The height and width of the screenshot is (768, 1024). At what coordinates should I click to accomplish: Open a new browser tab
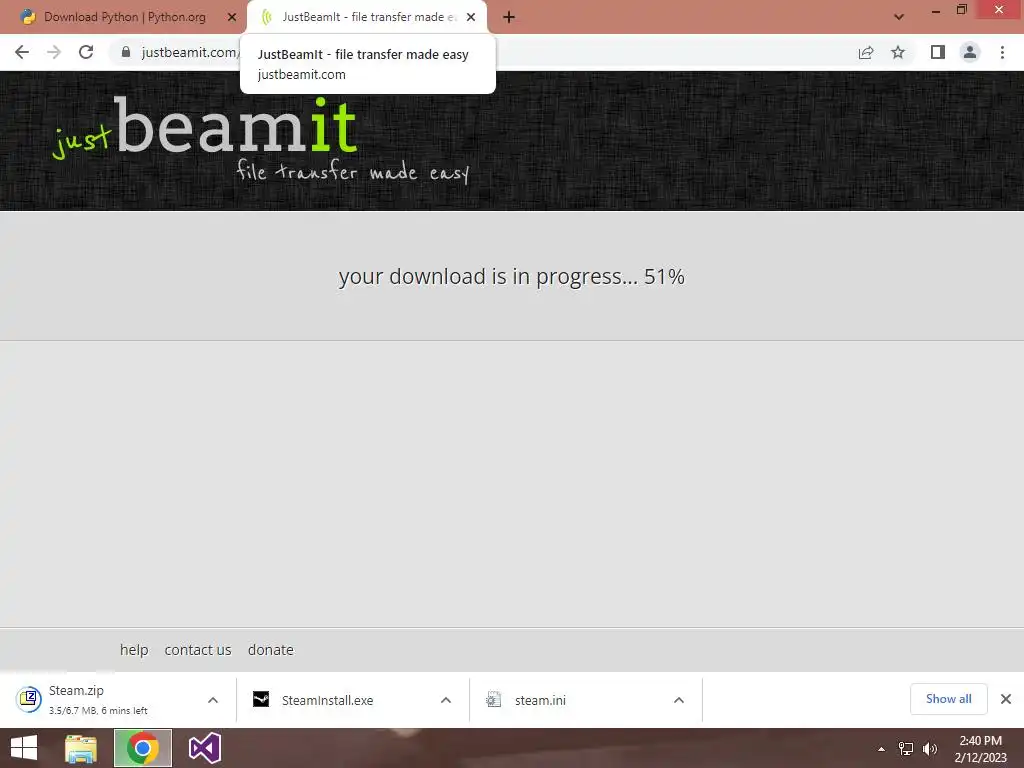(x=509, y=17)
